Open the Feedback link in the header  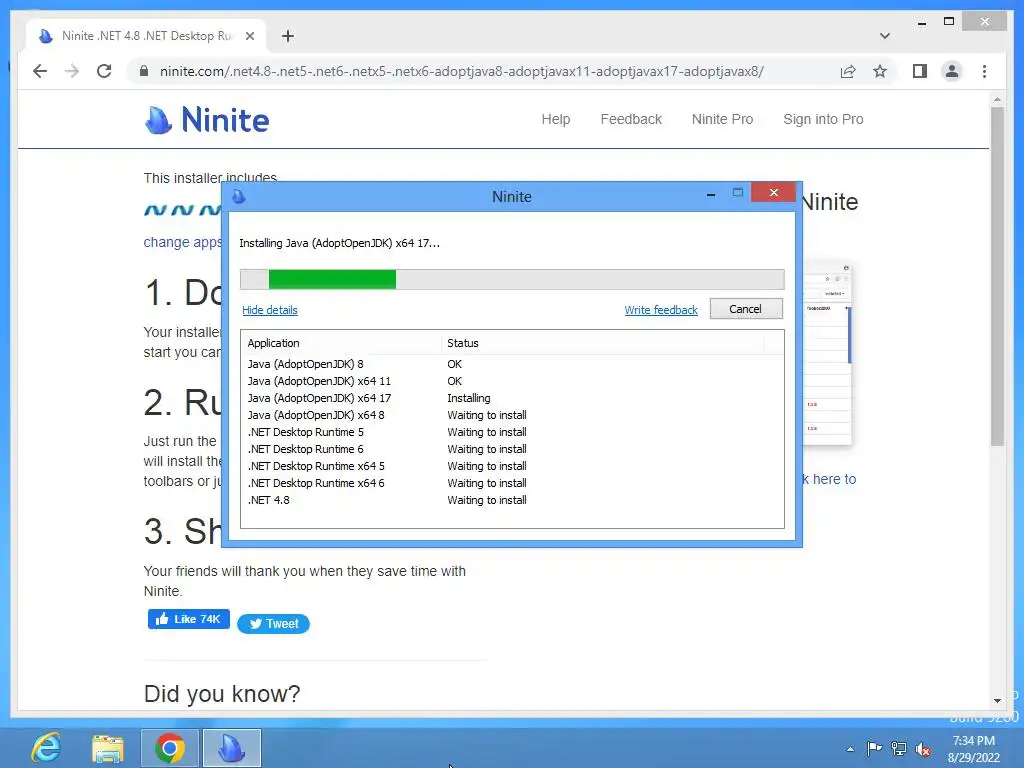631,119
